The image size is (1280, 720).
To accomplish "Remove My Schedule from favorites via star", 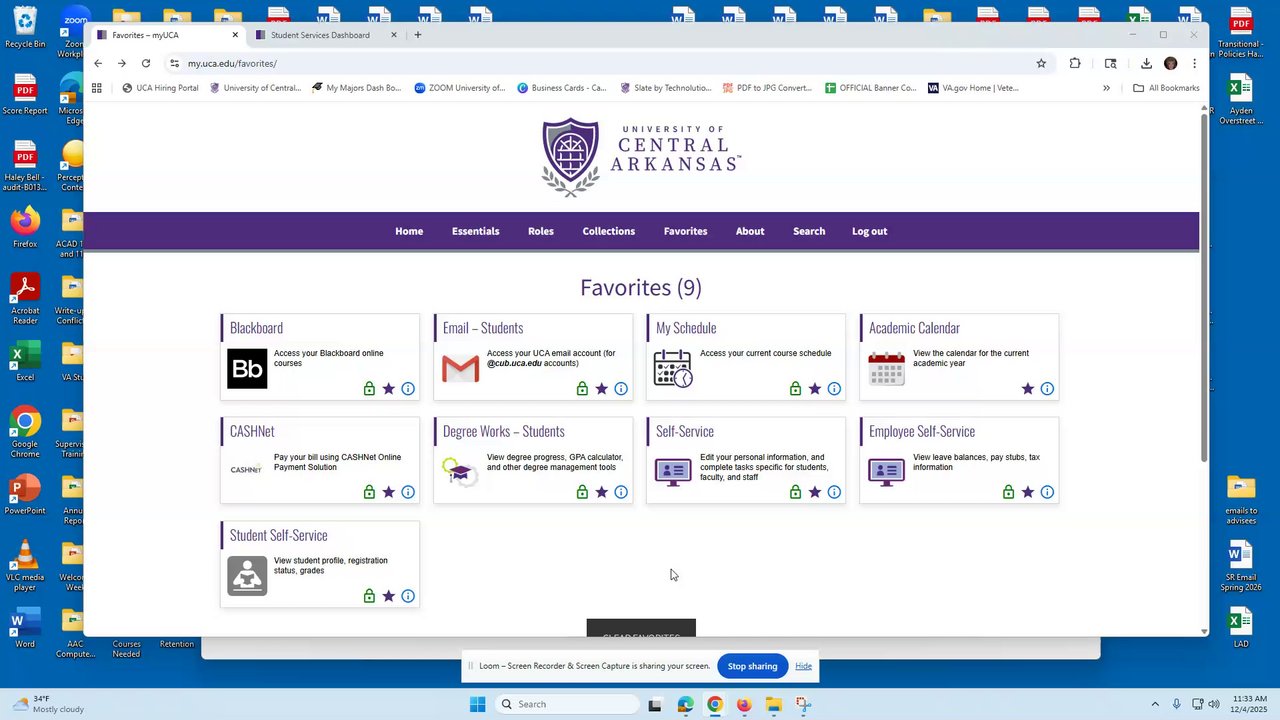I will pos(814,389).
